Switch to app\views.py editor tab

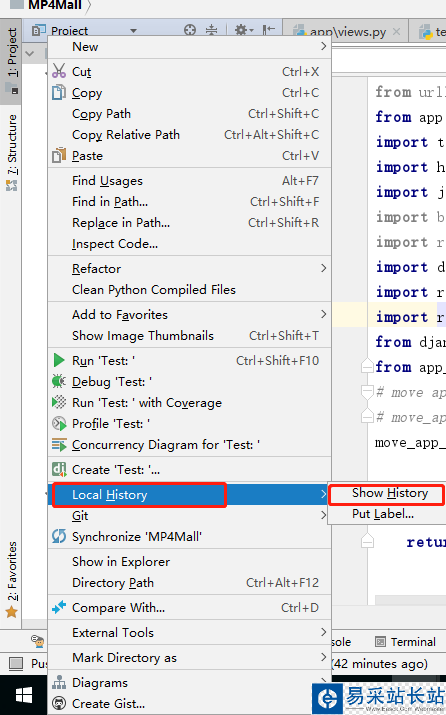pyautogui.click(x=347, y=31)
